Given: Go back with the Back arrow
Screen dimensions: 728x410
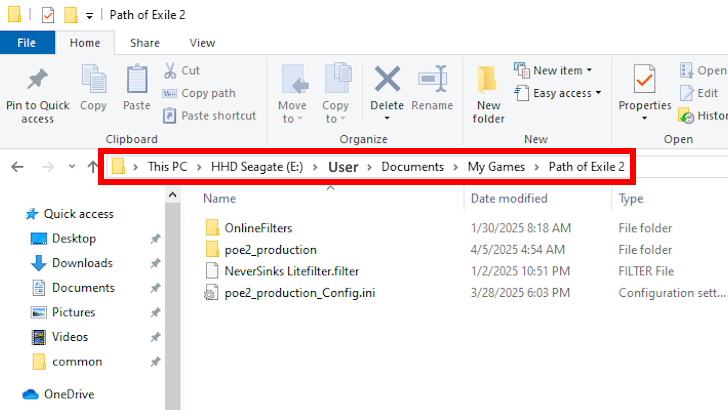Looking at the screenshot, I should (18, 167).
